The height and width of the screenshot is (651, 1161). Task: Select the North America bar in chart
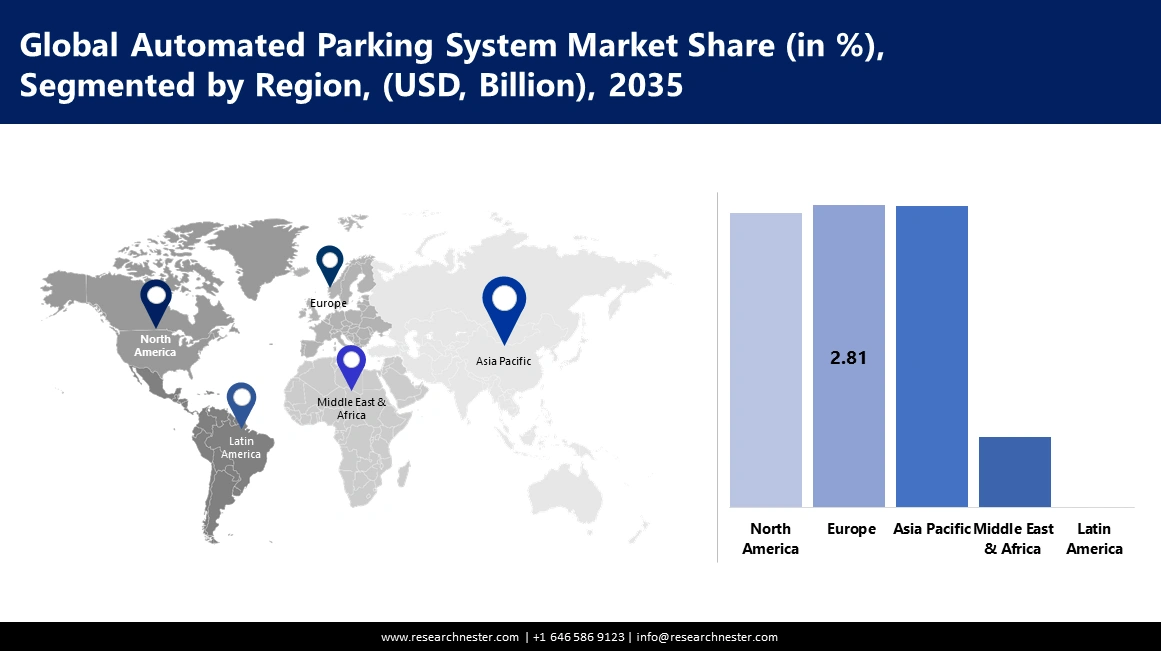766,360
